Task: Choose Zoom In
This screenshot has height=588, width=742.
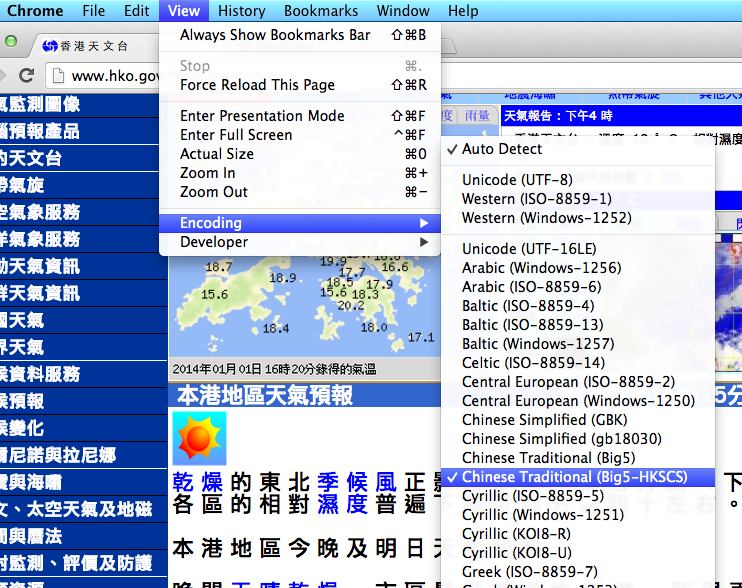Action: (x=300, y=173)
